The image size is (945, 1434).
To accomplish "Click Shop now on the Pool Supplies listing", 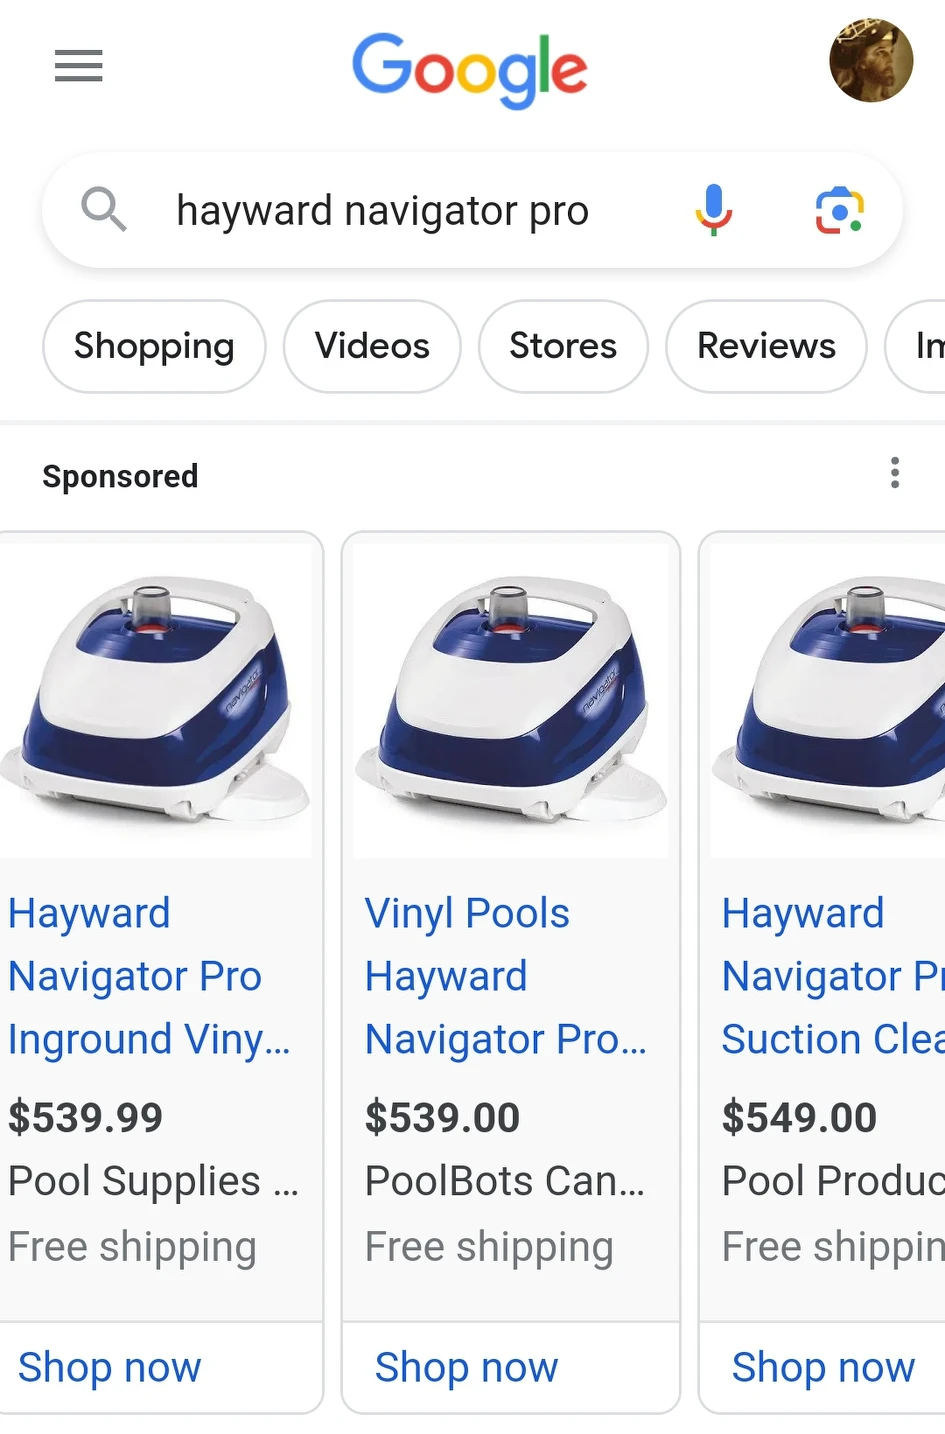I will (x=110, y=1367).
